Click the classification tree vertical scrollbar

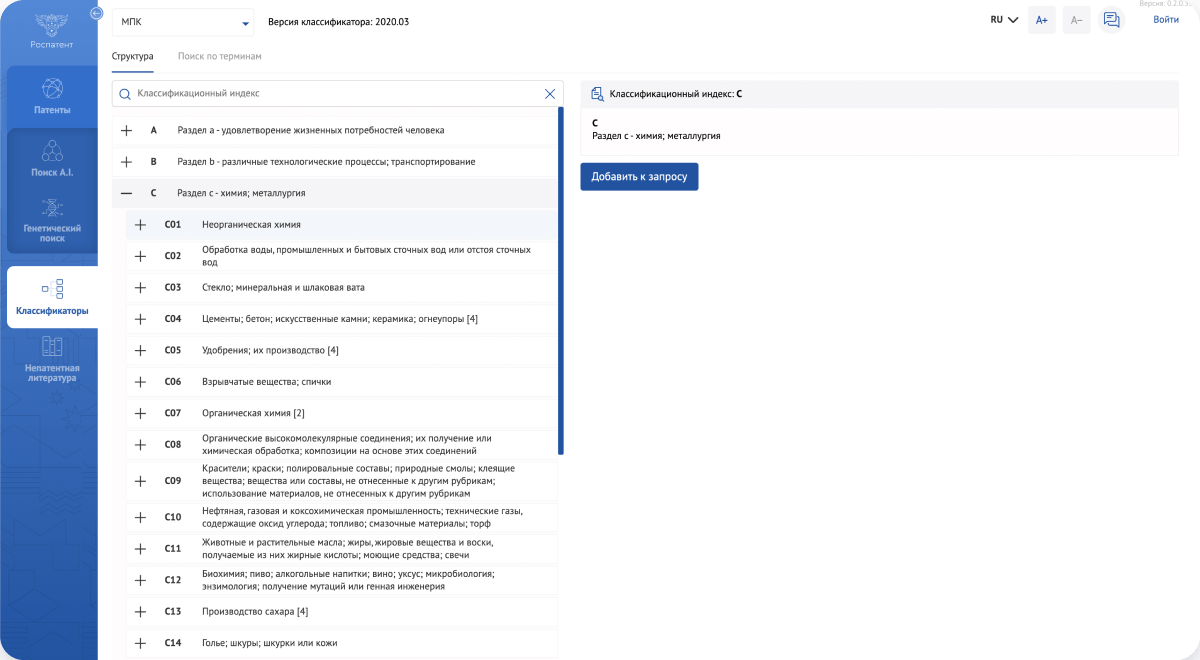(561, 280)
